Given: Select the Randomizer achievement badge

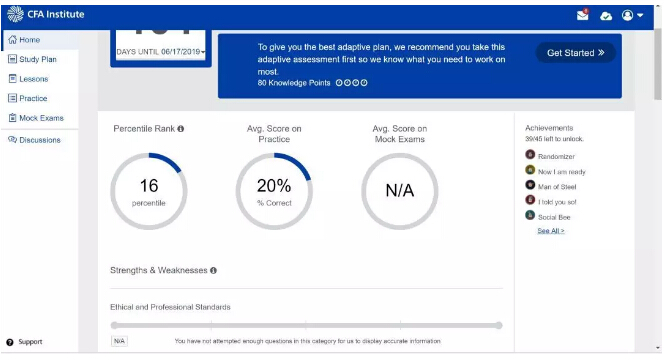Looking at the screenshot, I should [530, 155].
